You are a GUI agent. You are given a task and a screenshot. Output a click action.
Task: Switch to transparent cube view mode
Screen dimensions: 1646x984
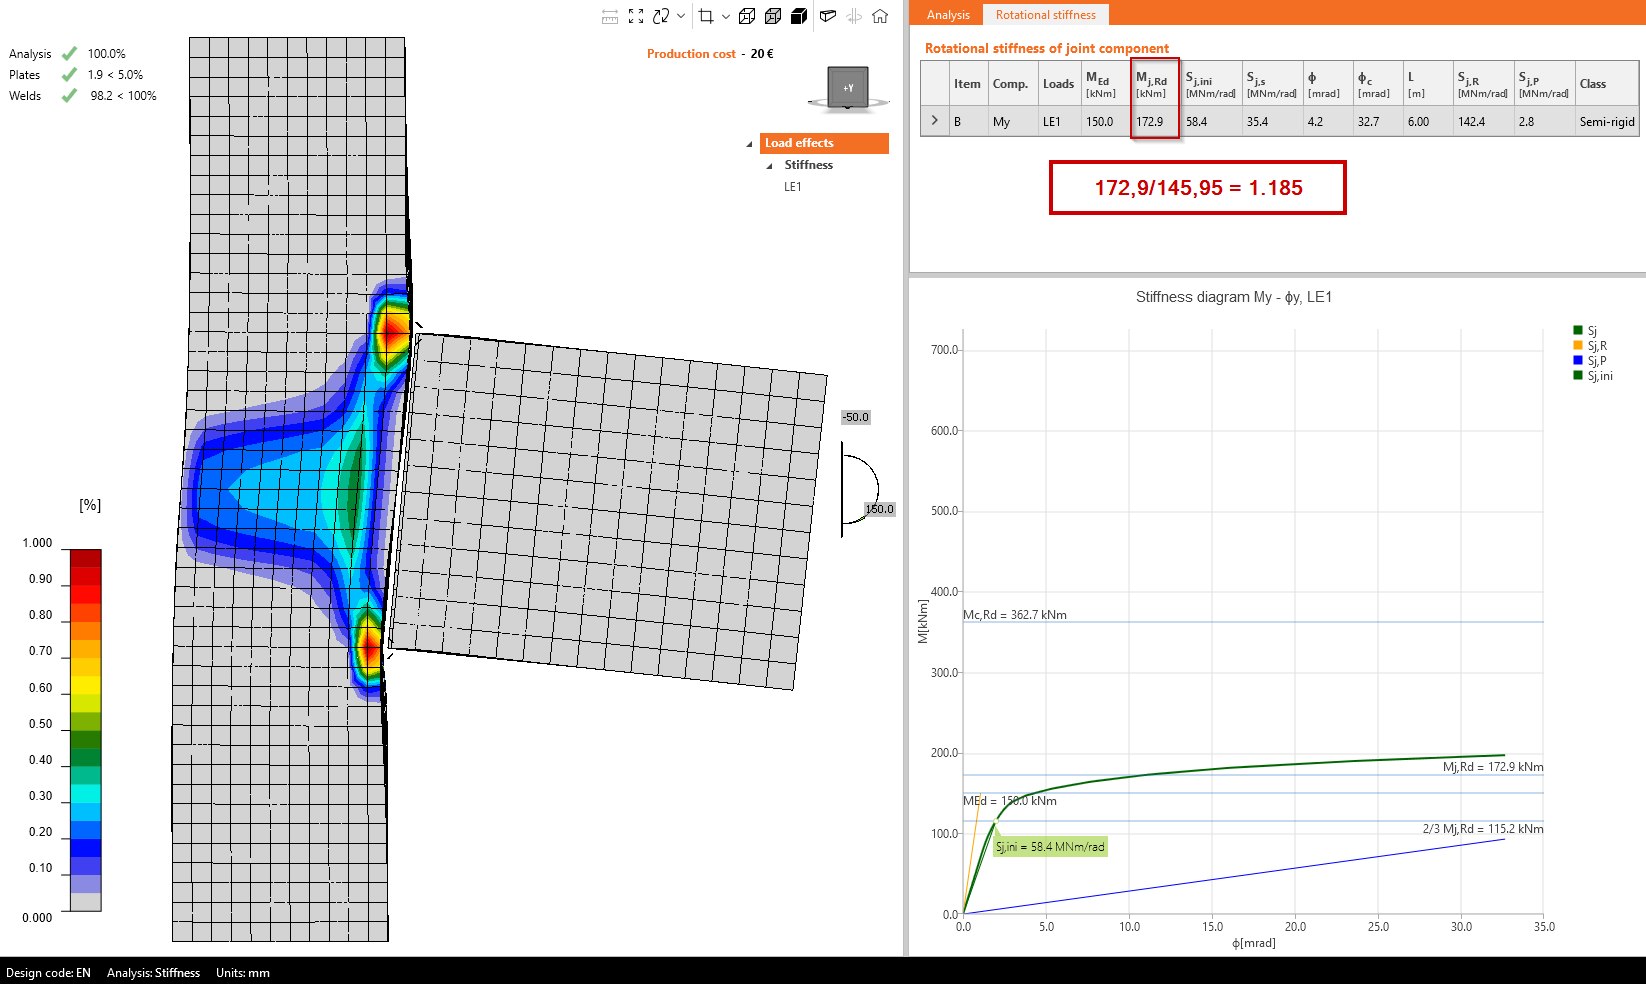click(x=773, y=16)
